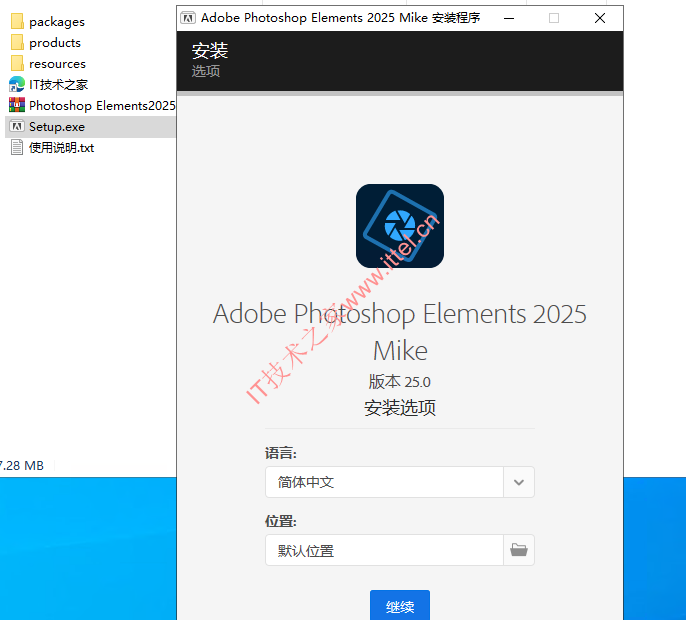Viewport: 686px width, 620px height.
Task: Click the products folder icon
Action: coord(17,42)
